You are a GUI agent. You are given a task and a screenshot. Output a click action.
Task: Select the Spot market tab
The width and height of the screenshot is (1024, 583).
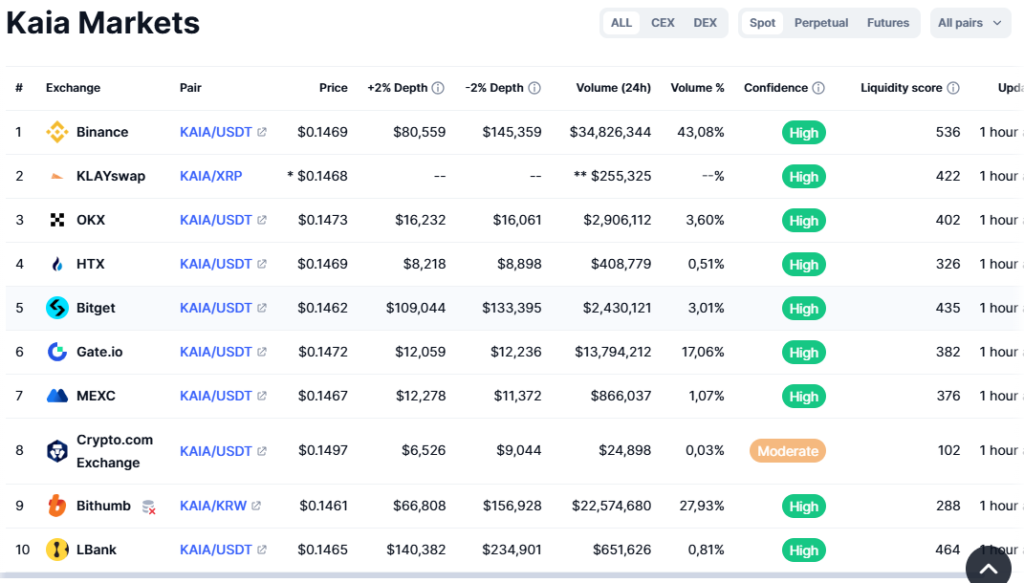[x=762, y=23]
